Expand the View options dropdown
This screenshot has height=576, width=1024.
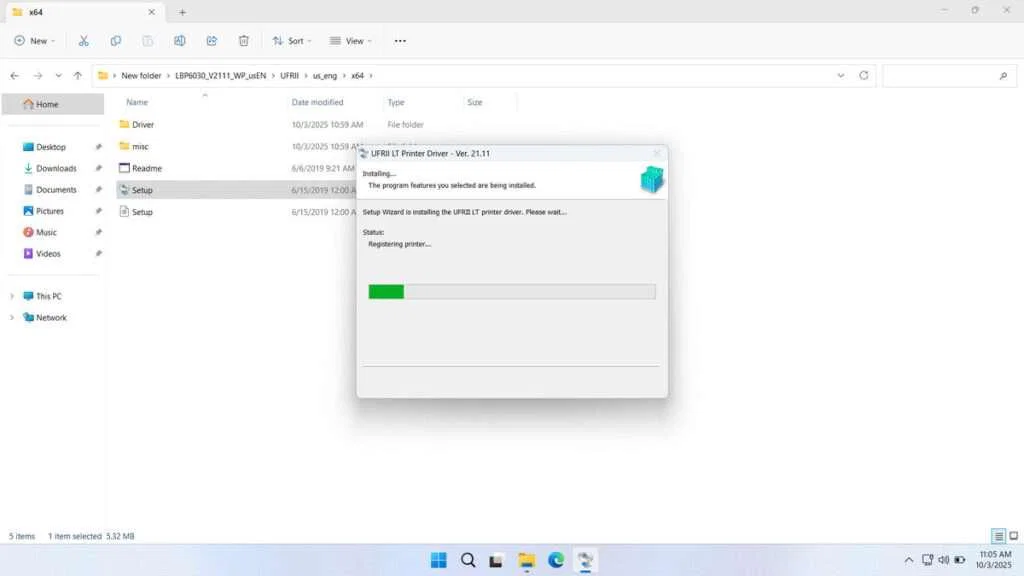point(350,41)
